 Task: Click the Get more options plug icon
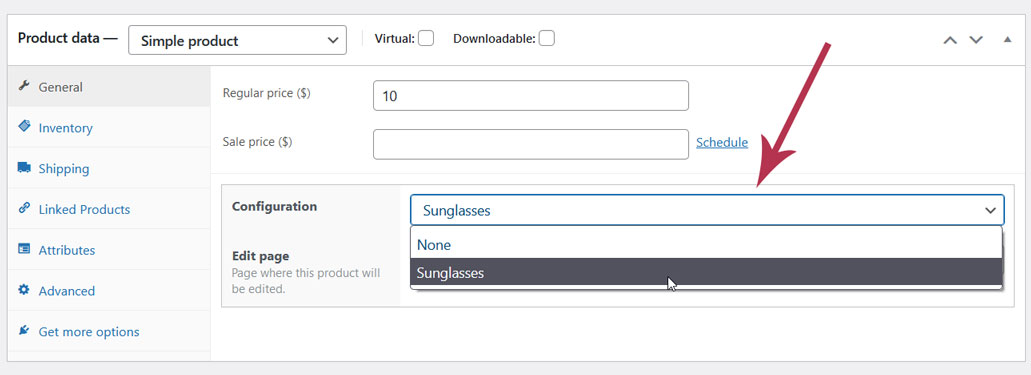pyautogui.click(x=24, y=330)
